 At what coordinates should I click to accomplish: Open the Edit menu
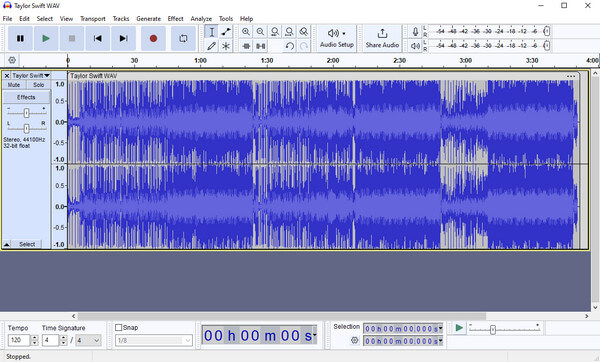[x=24, y=18]
